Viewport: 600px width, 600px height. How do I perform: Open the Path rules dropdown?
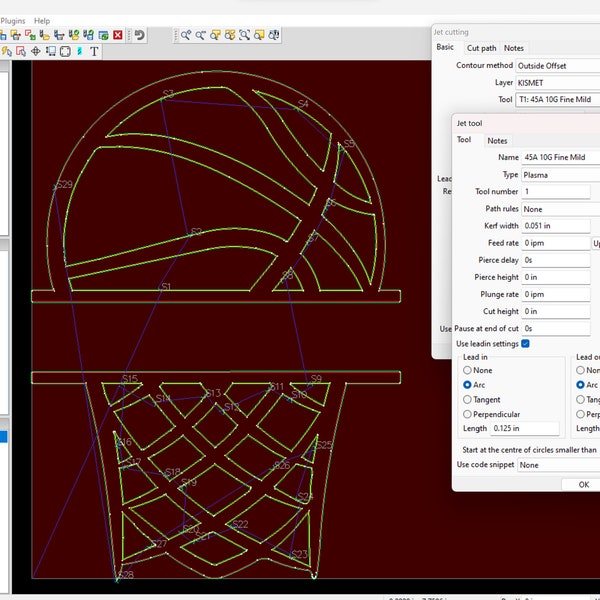561,209
